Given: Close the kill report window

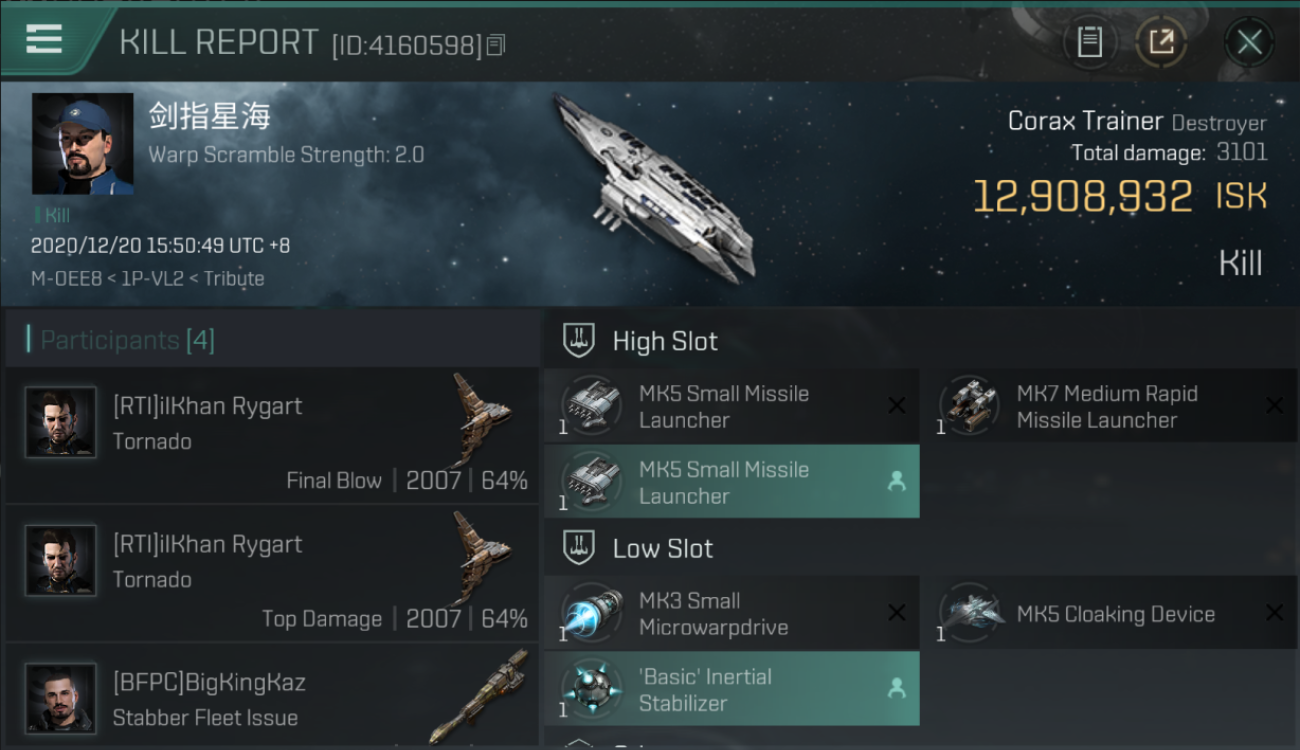Looking at the screenshot, I should click(x=1249, y=42).
